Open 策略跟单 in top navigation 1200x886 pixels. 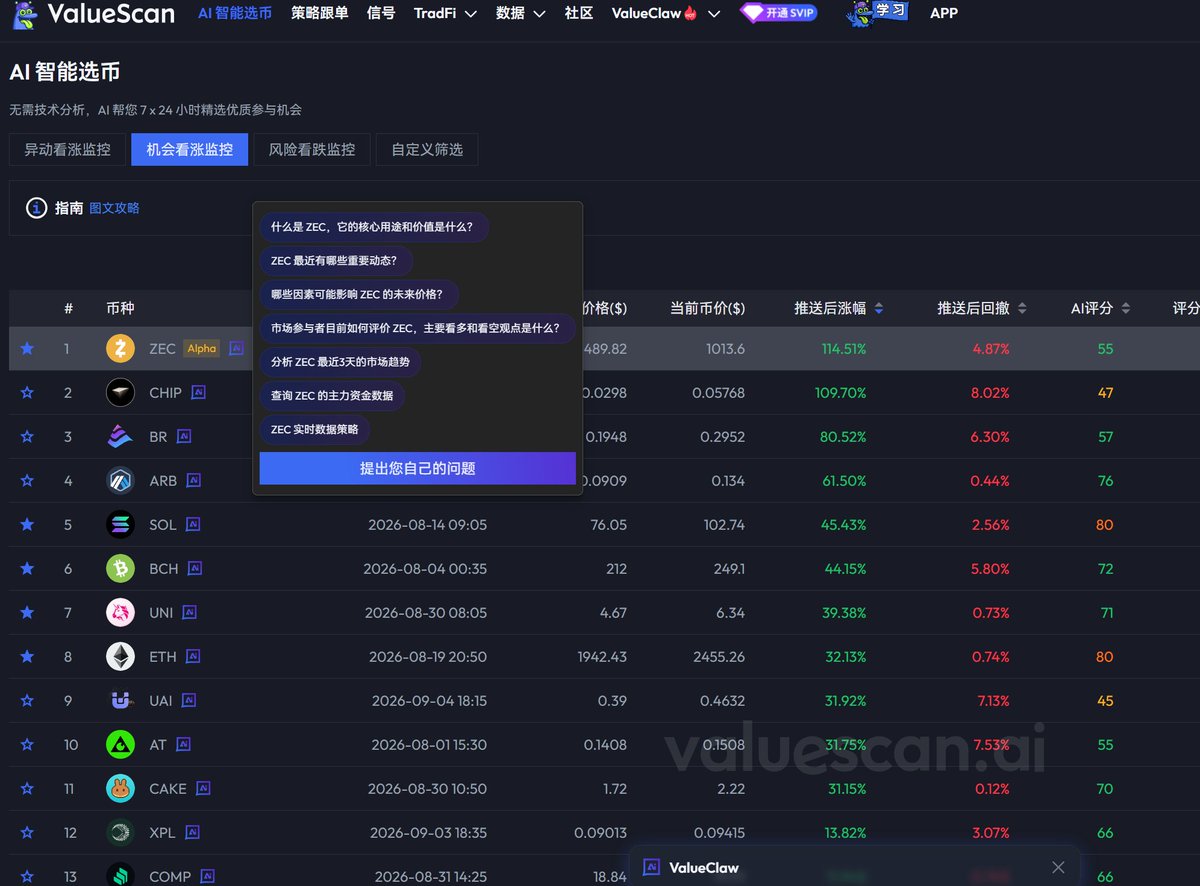pyautogui.click(x=320, y=14)
